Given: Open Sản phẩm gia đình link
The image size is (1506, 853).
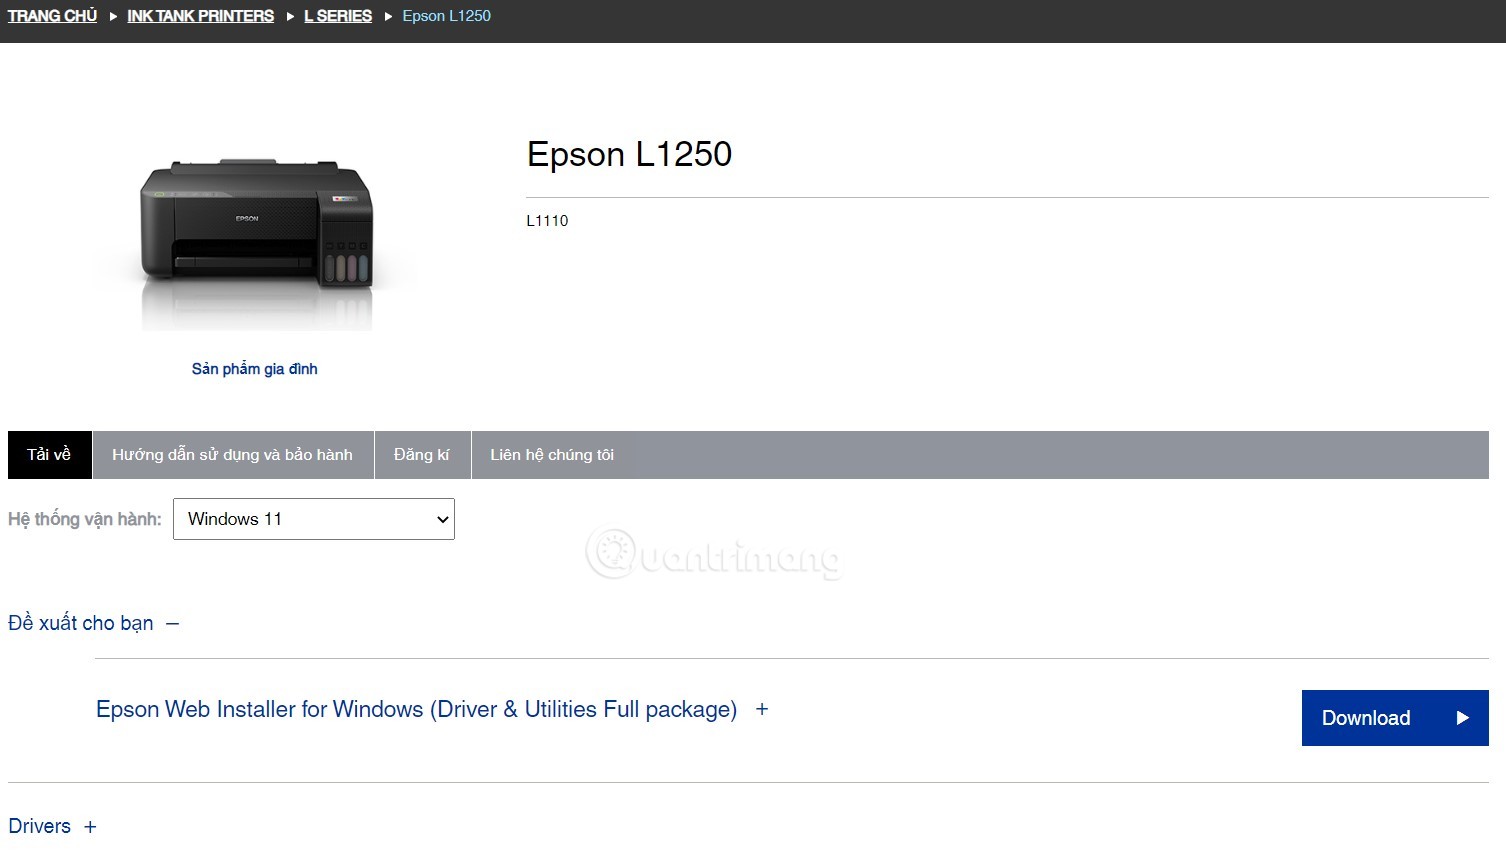Looking at the screenshot, I should pos(255,369).
